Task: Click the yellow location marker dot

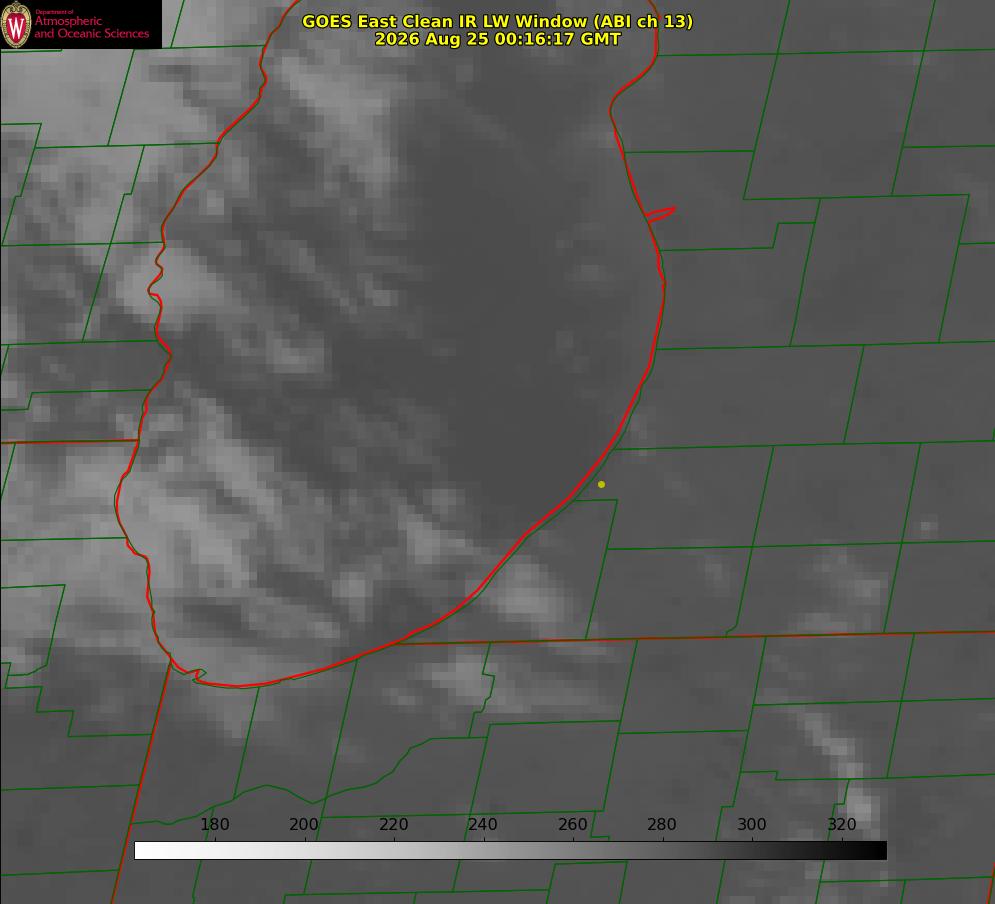Action: coord(601,484)
